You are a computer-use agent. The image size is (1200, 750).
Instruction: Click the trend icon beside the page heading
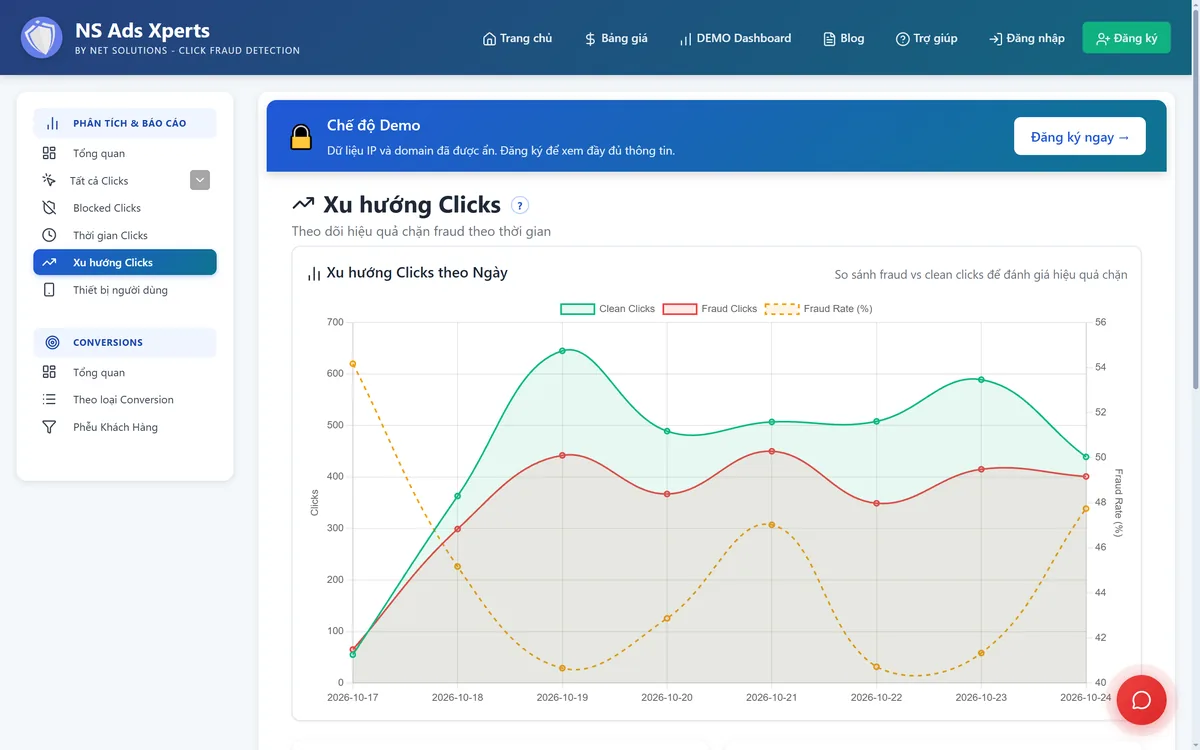(303, 204)
